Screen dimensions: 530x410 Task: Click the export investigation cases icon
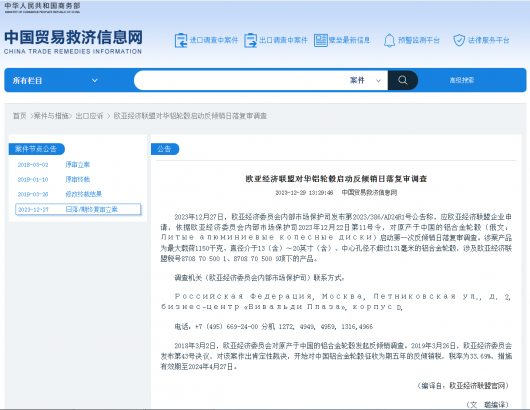click(x=250, y=41)
